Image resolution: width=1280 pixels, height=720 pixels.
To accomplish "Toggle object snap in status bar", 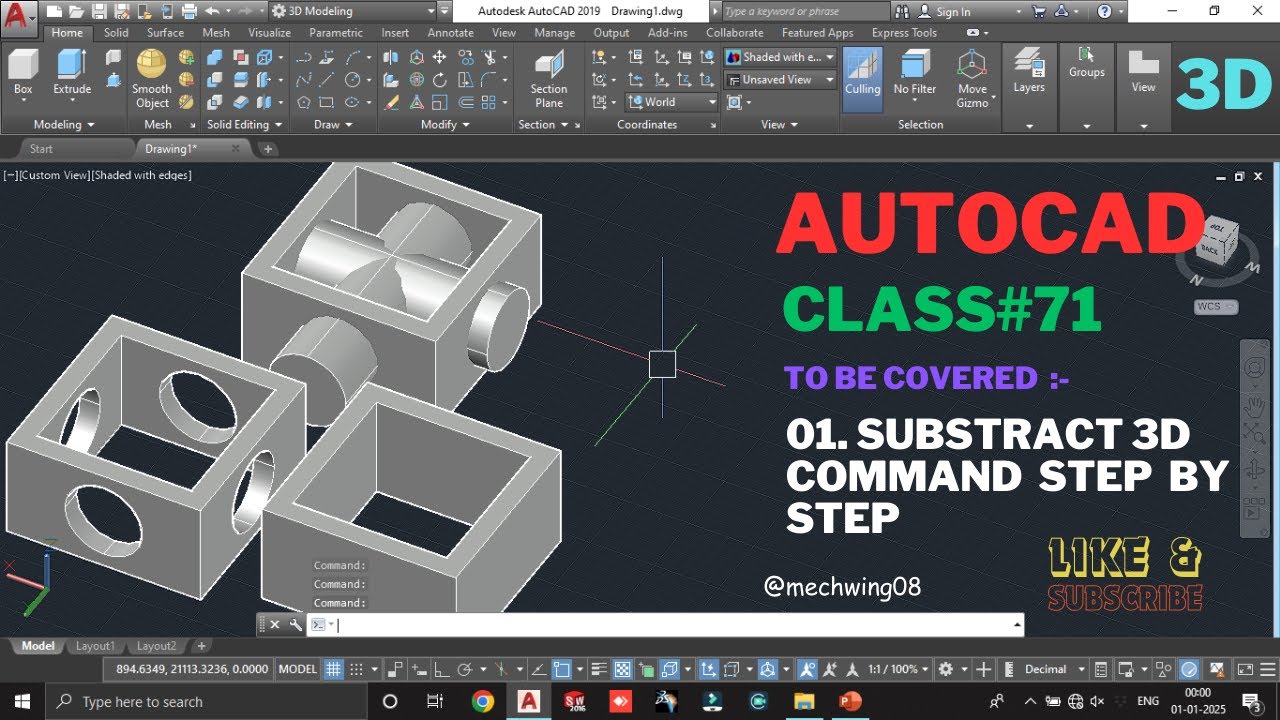I will click(562, 669).
